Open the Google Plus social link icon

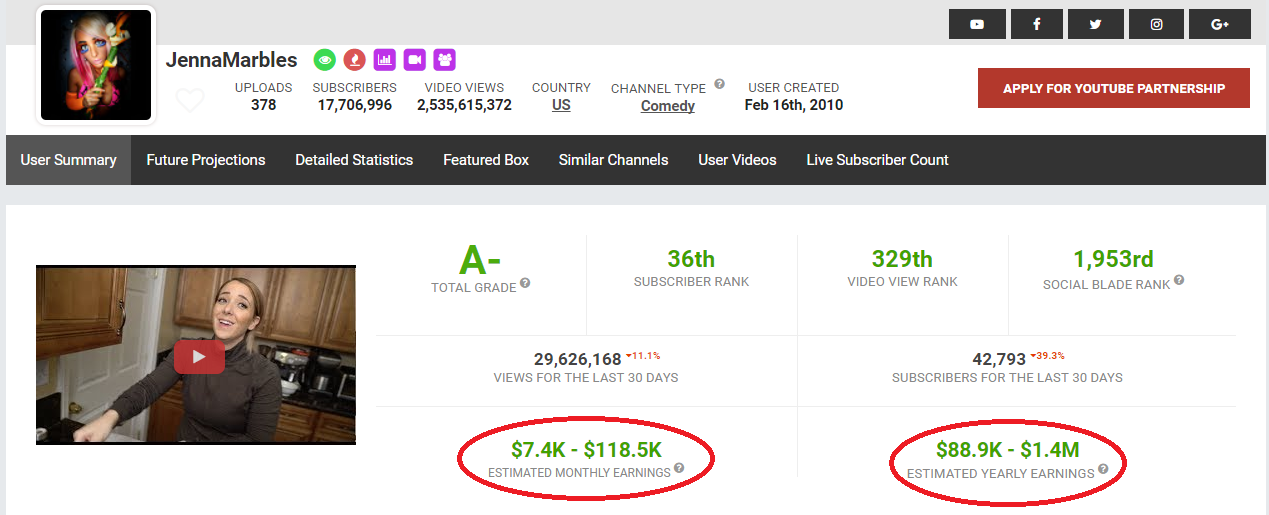[1219, 24]
